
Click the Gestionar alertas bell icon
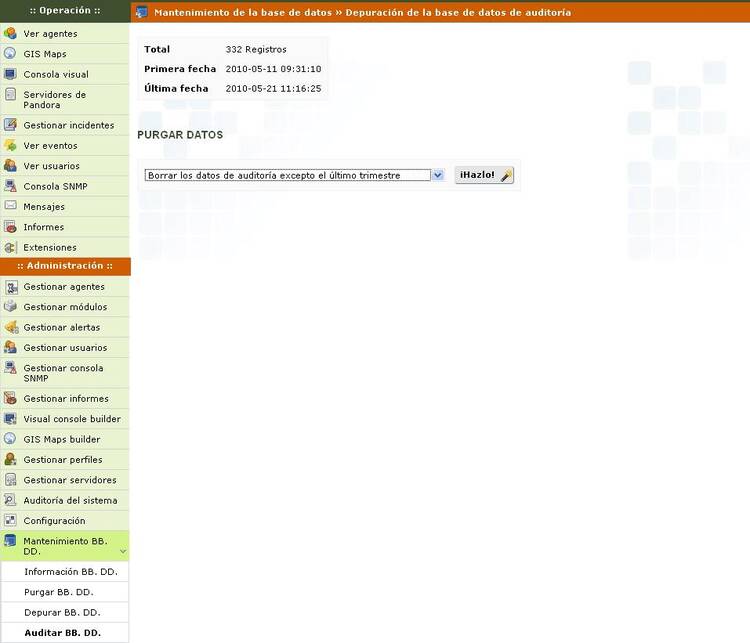(x=10, y=327)
